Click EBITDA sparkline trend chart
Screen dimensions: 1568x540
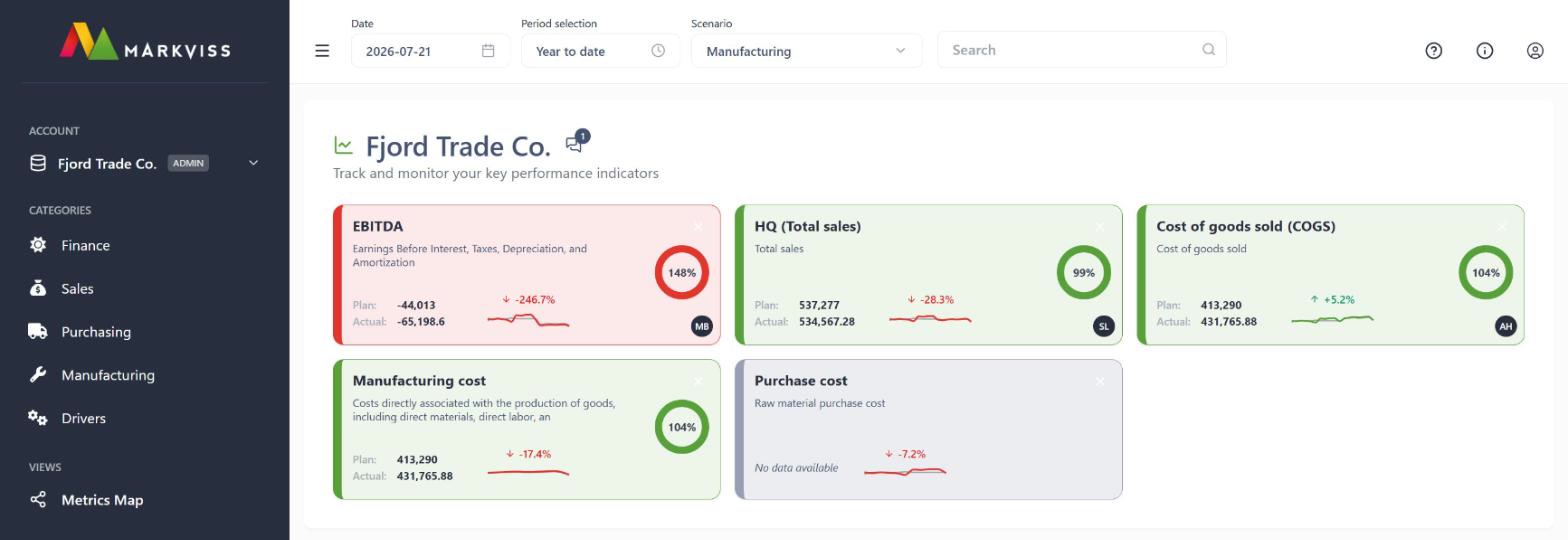coord(528,320)
